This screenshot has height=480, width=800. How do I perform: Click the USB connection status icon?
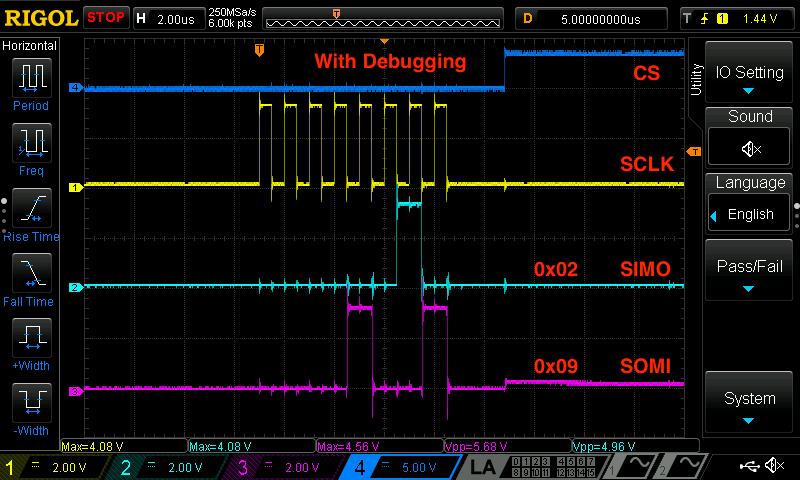pyautogui.click(x=748, y=466)
